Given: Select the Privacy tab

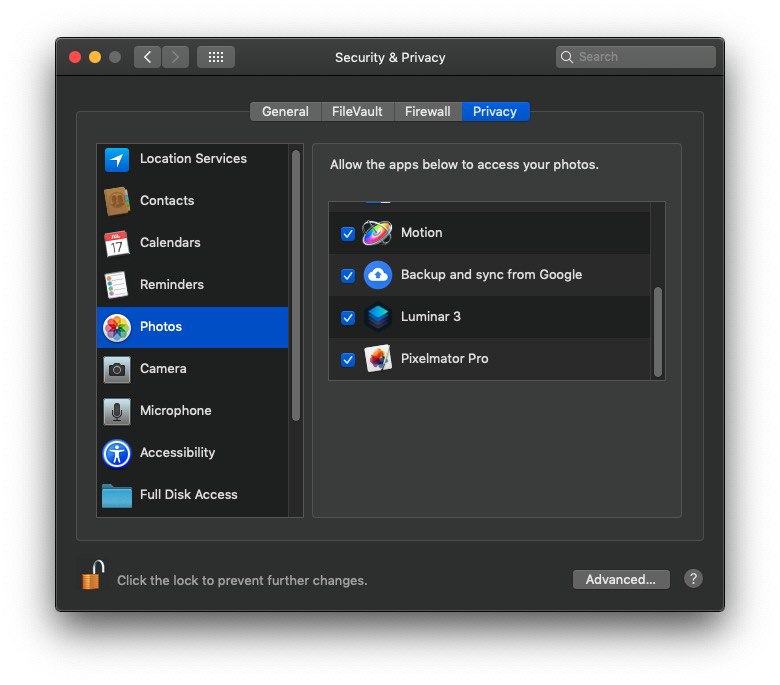Looking at the screenshot, I should pyautogui.click(x=495, y=111).
